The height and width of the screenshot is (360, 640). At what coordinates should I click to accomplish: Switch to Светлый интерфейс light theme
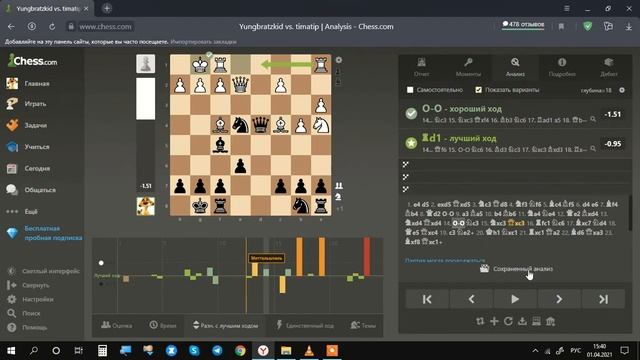[44, 271]
